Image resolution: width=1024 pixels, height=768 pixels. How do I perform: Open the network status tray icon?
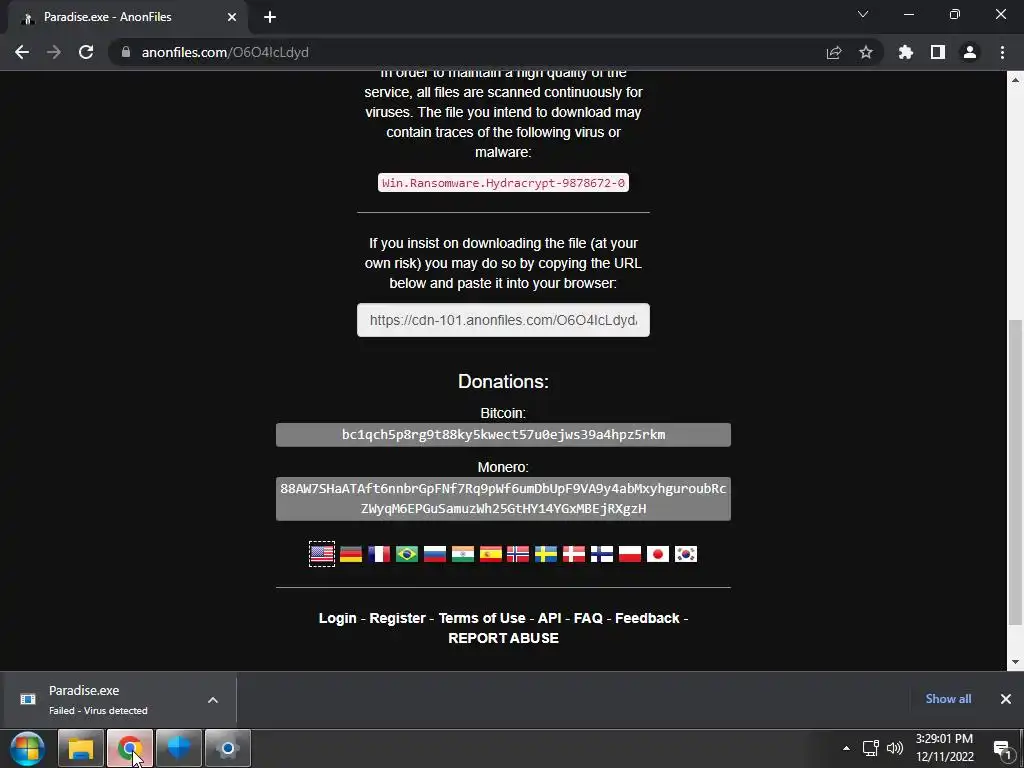tap(870, 748)
